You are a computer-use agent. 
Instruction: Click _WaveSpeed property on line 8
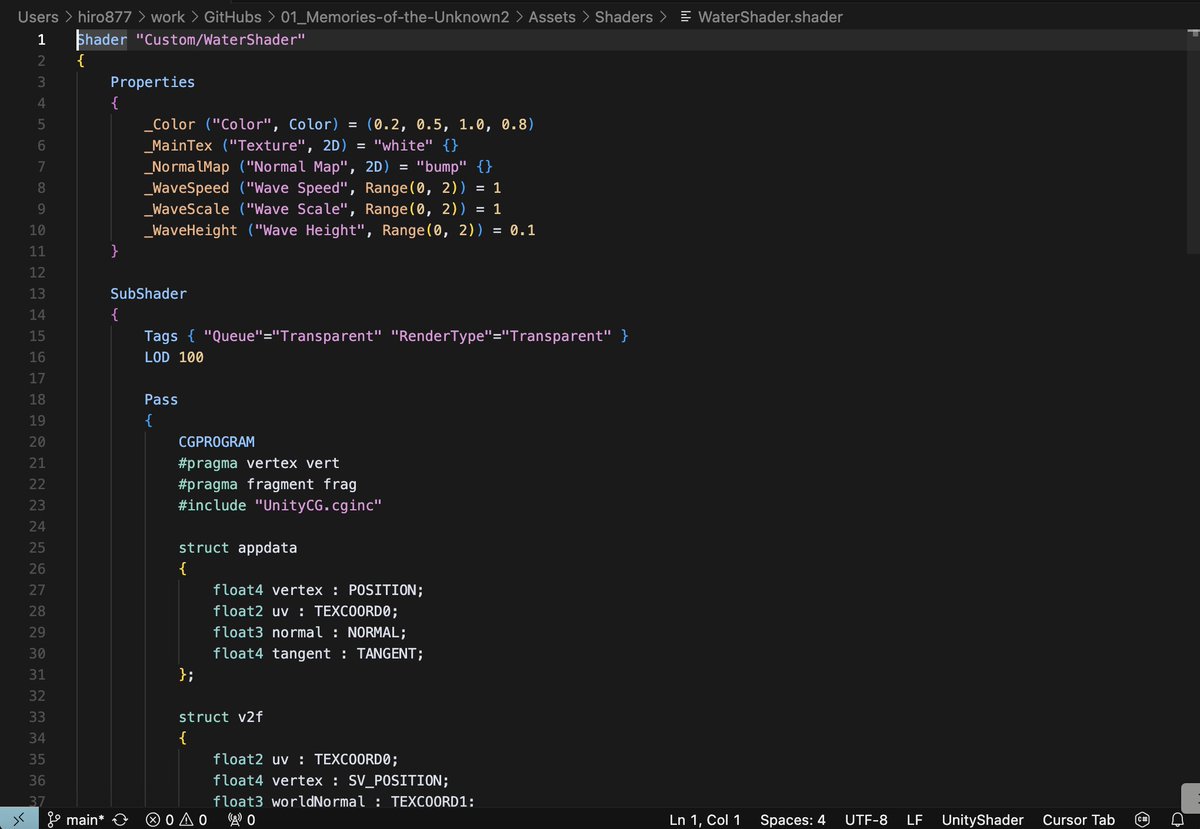(x=187, y=188)
